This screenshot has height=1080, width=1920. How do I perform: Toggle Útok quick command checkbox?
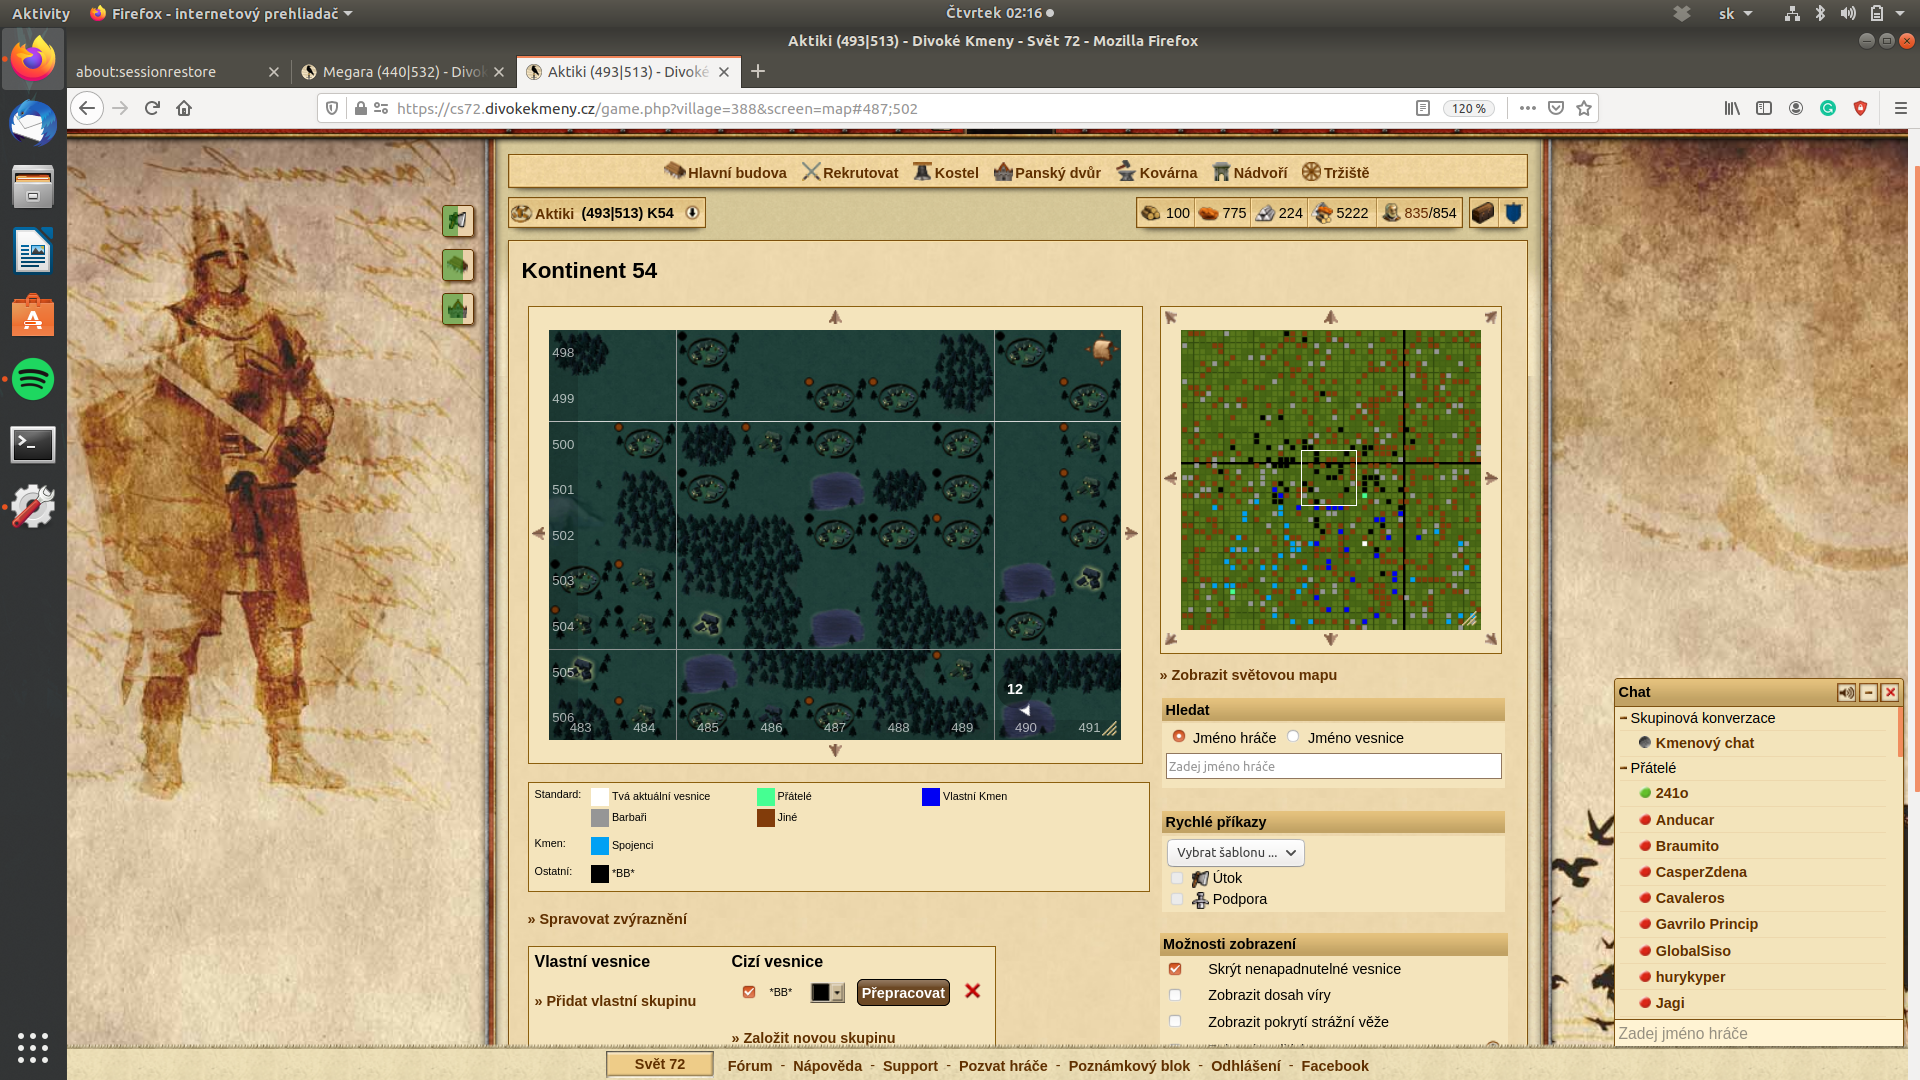tap(1177, 878)
